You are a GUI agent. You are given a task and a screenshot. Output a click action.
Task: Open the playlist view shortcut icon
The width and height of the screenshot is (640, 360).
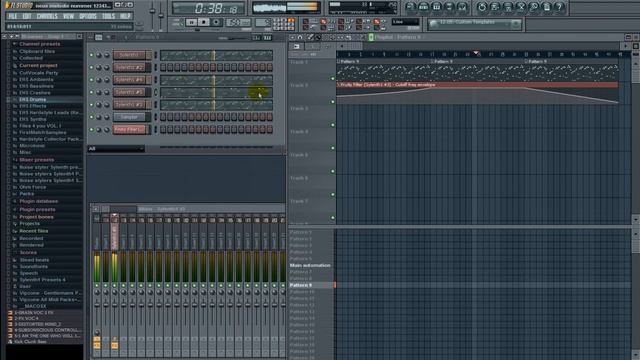pos(411,7)
